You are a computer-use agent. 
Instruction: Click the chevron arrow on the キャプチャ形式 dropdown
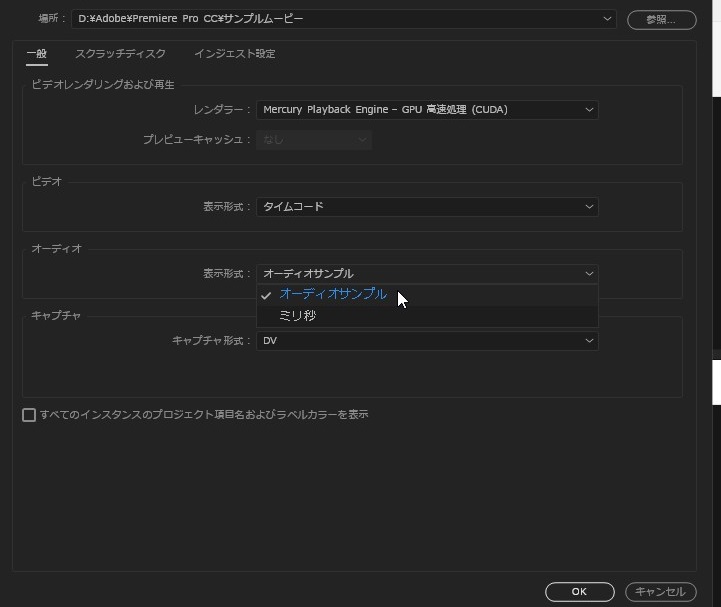[589, 341]
